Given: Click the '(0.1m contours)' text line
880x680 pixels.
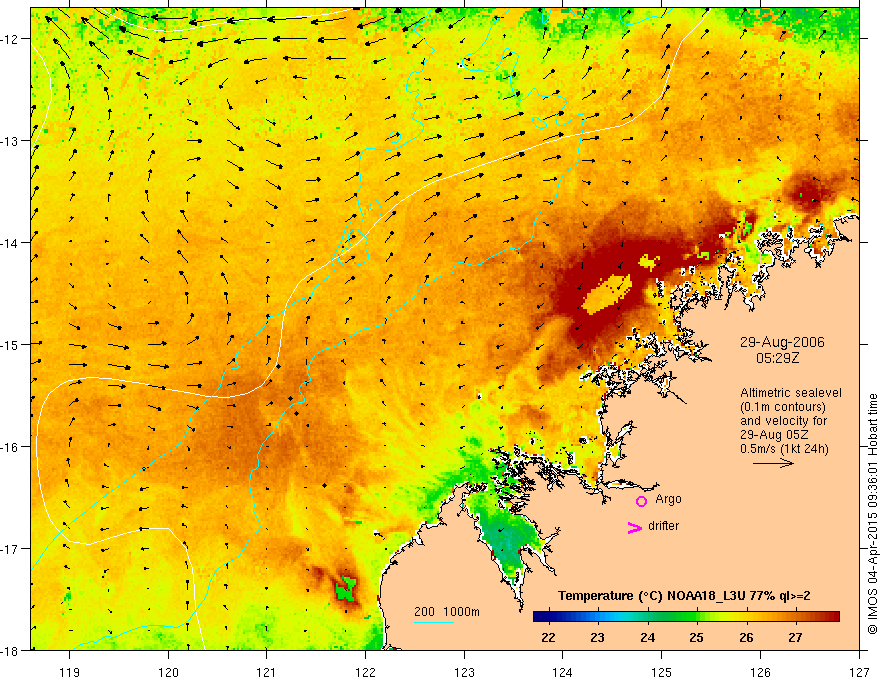Looking at the screenshot, I should 783,407.
